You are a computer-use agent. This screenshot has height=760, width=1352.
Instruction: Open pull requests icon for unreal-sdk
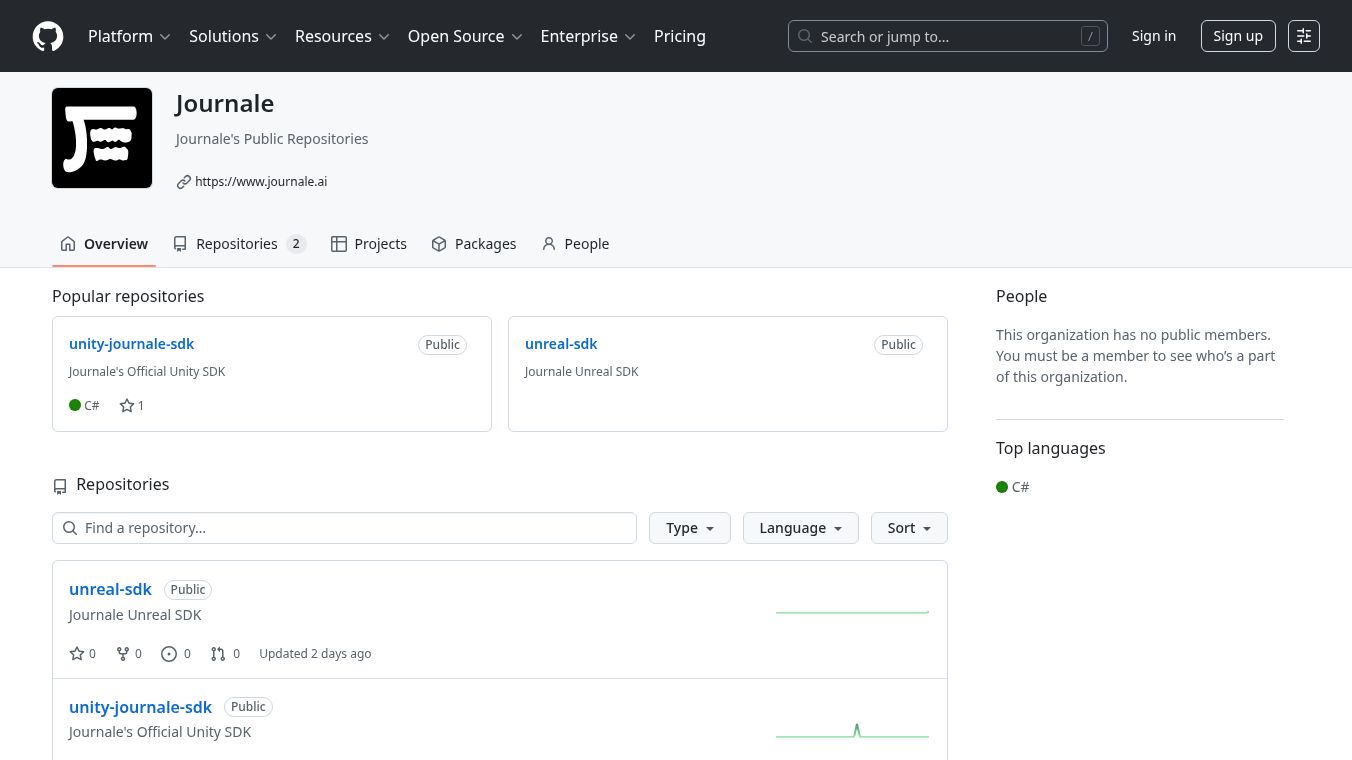pos(218,654)
